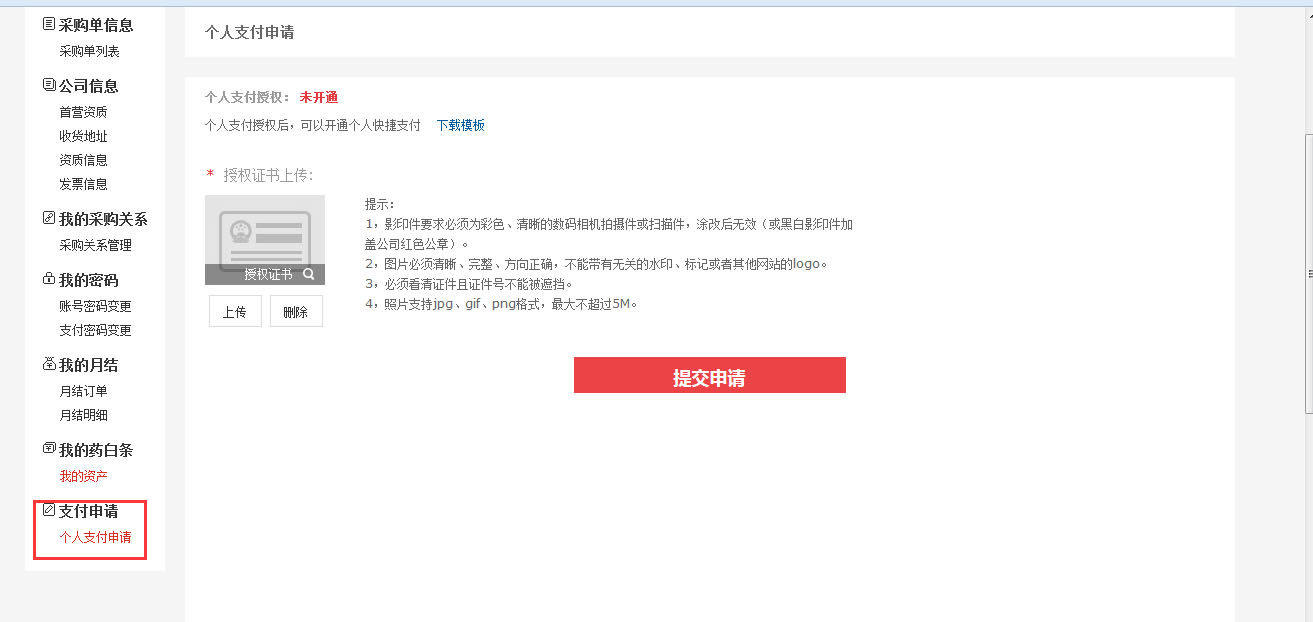
Task: Click the 支付申请 section icon
Action: [49, 510]
